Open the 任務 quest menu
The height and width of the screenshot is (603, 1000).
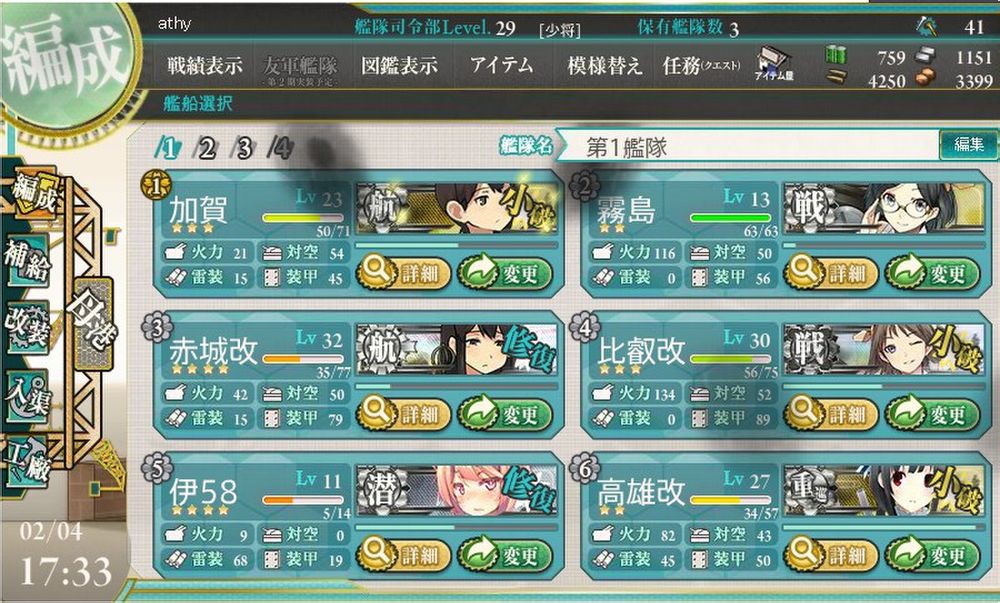coord(701,65)
